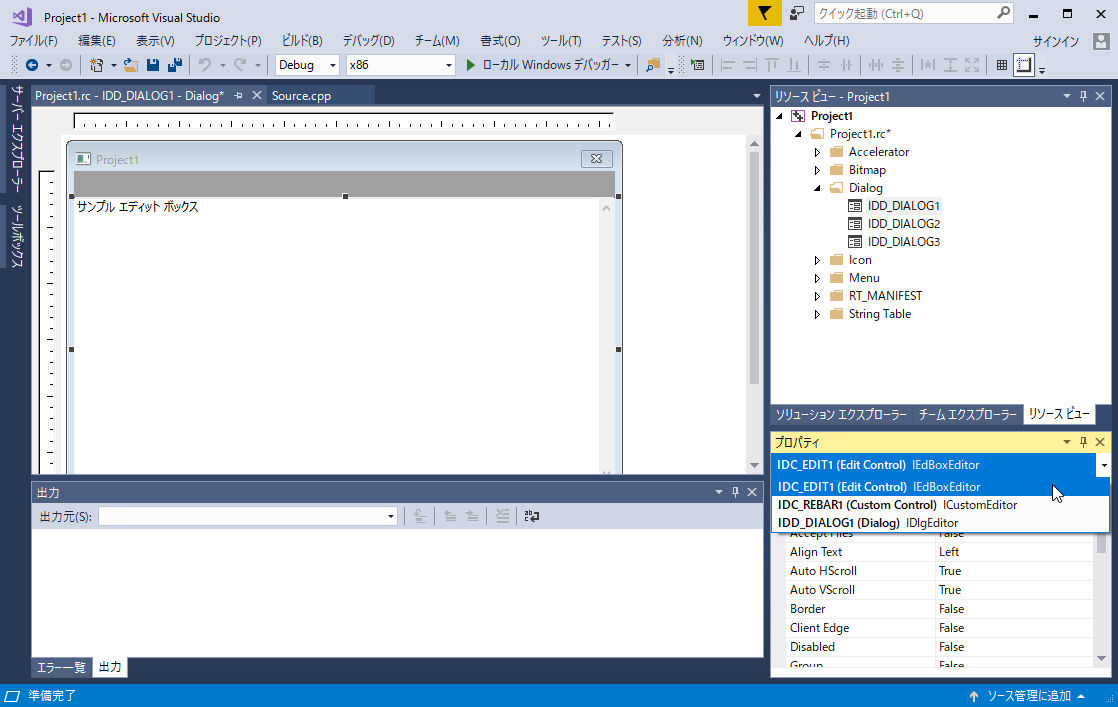Switch to the エラー一覧 tab
Screen dimensions: 1118x707
pyautogui.click(x=61, y=667)
